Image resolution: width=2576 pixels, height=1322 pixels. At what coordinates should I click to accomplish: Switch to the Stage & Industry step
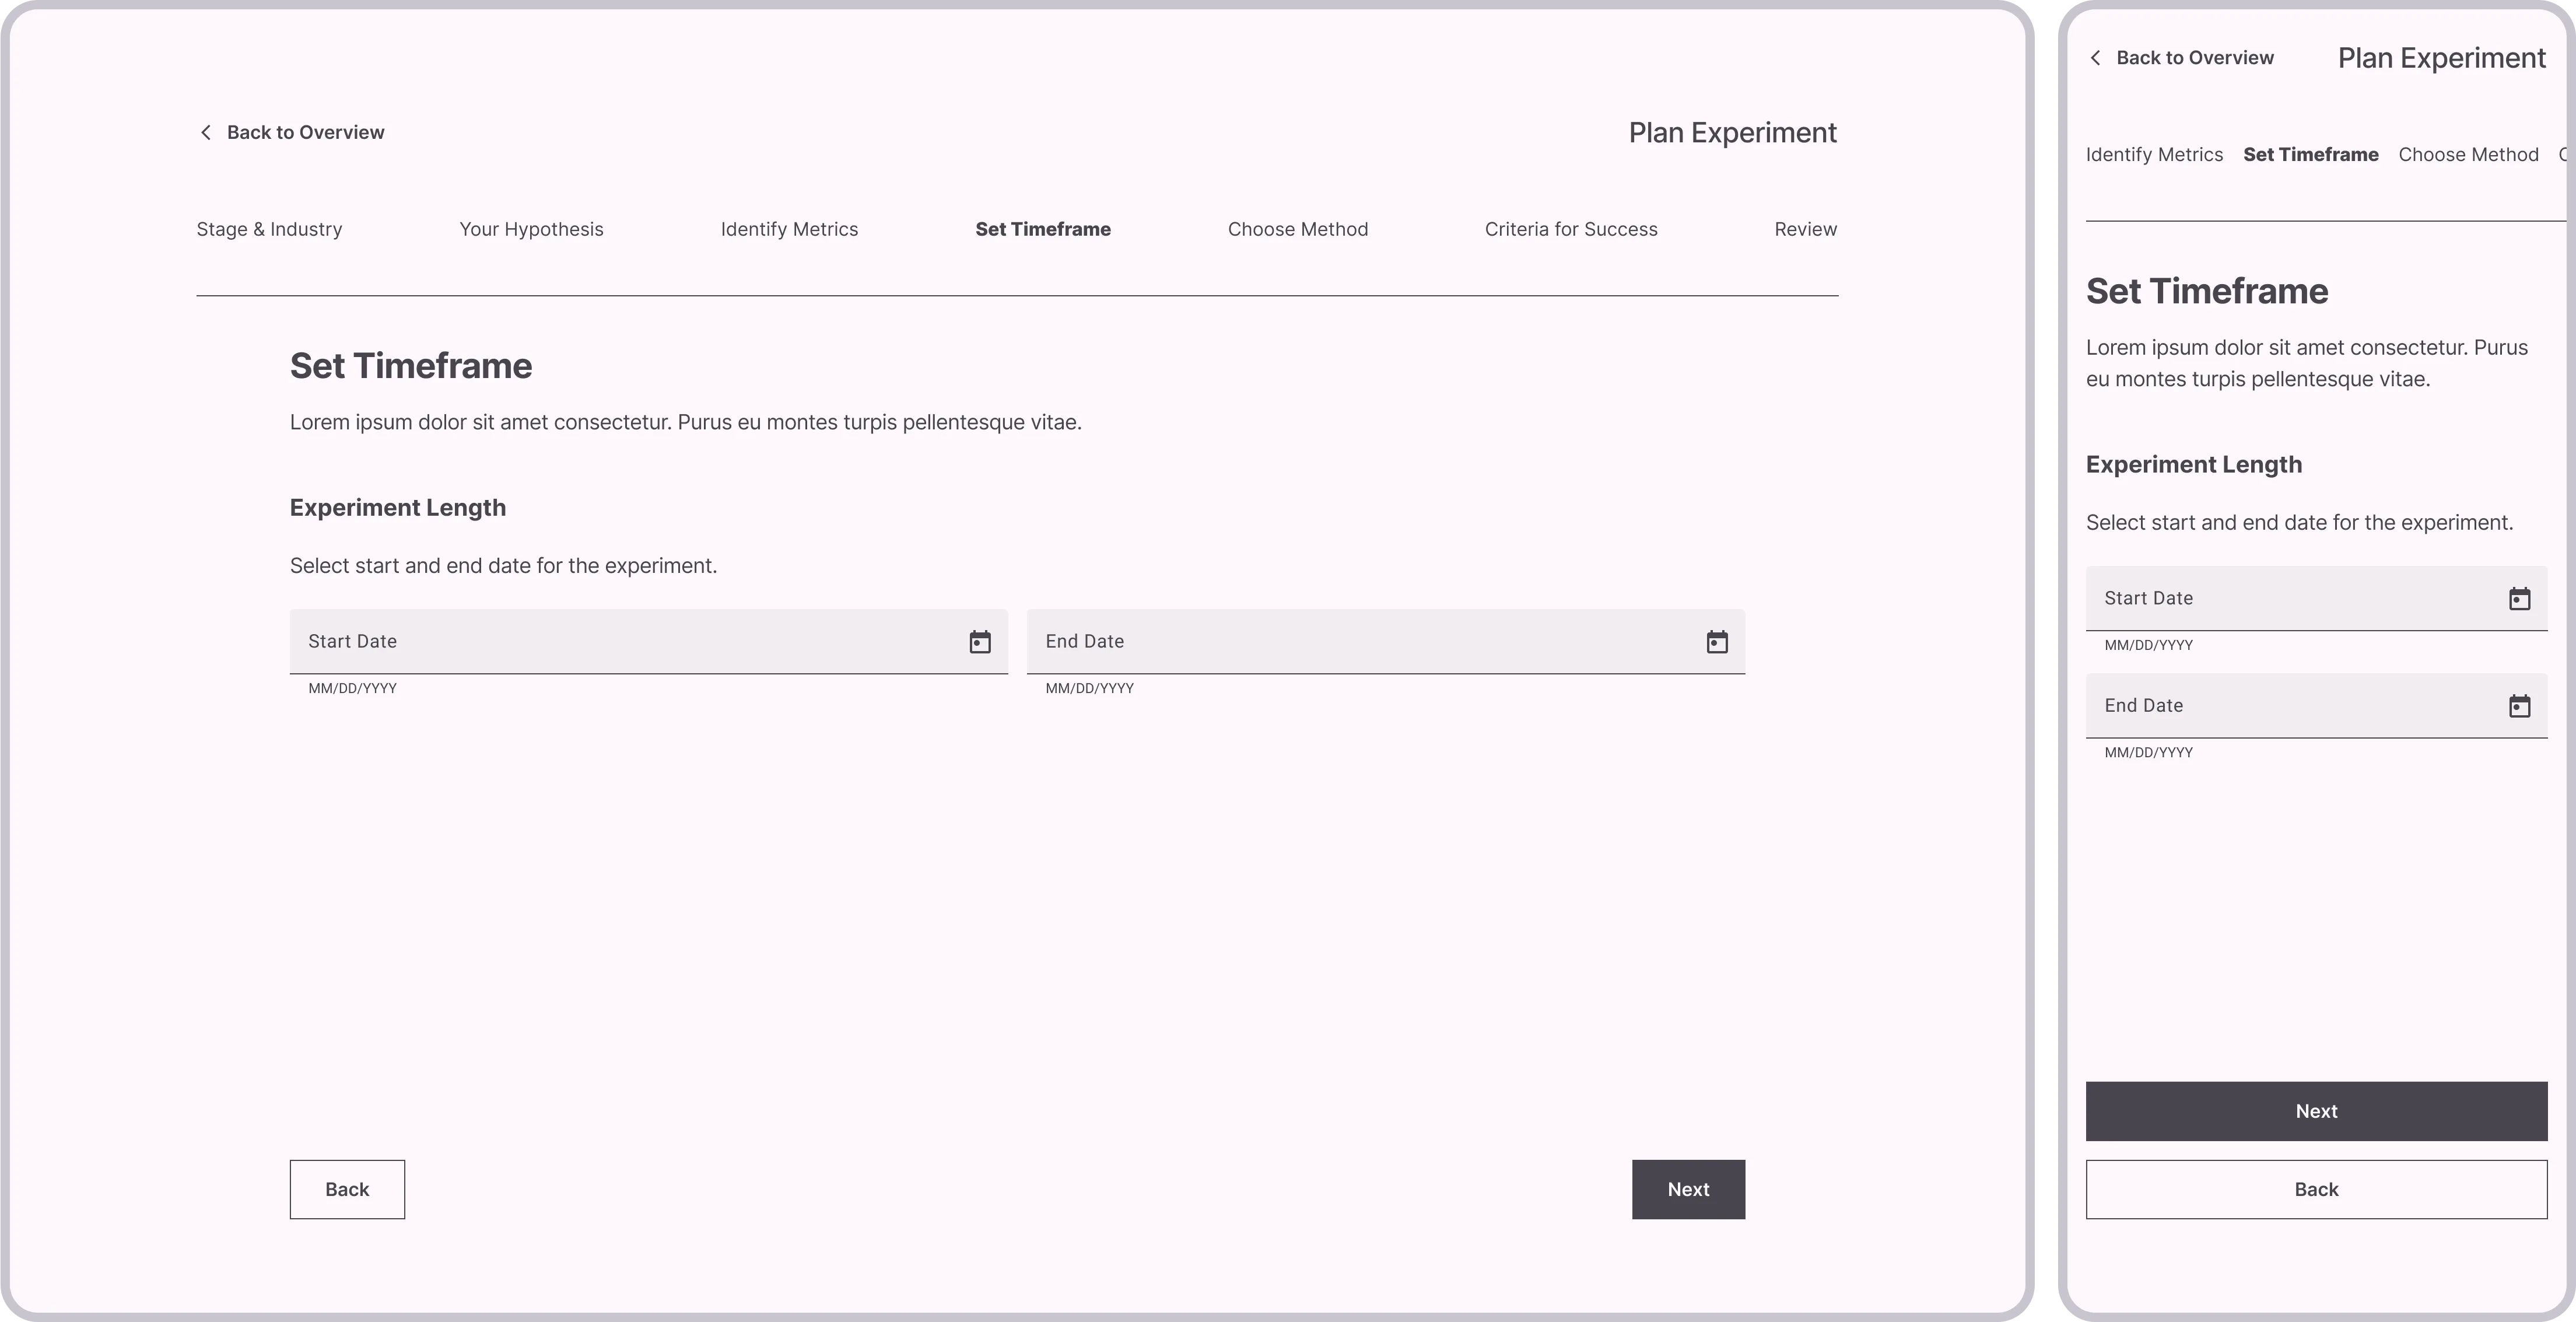pyautogui.click(x=269, y=229)
